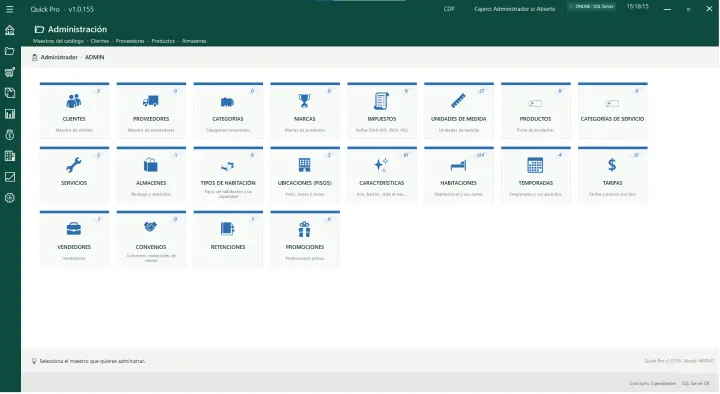Open the Tarifas dollar tile
This screenshot has width=720, height=394.
click(613, 175)
